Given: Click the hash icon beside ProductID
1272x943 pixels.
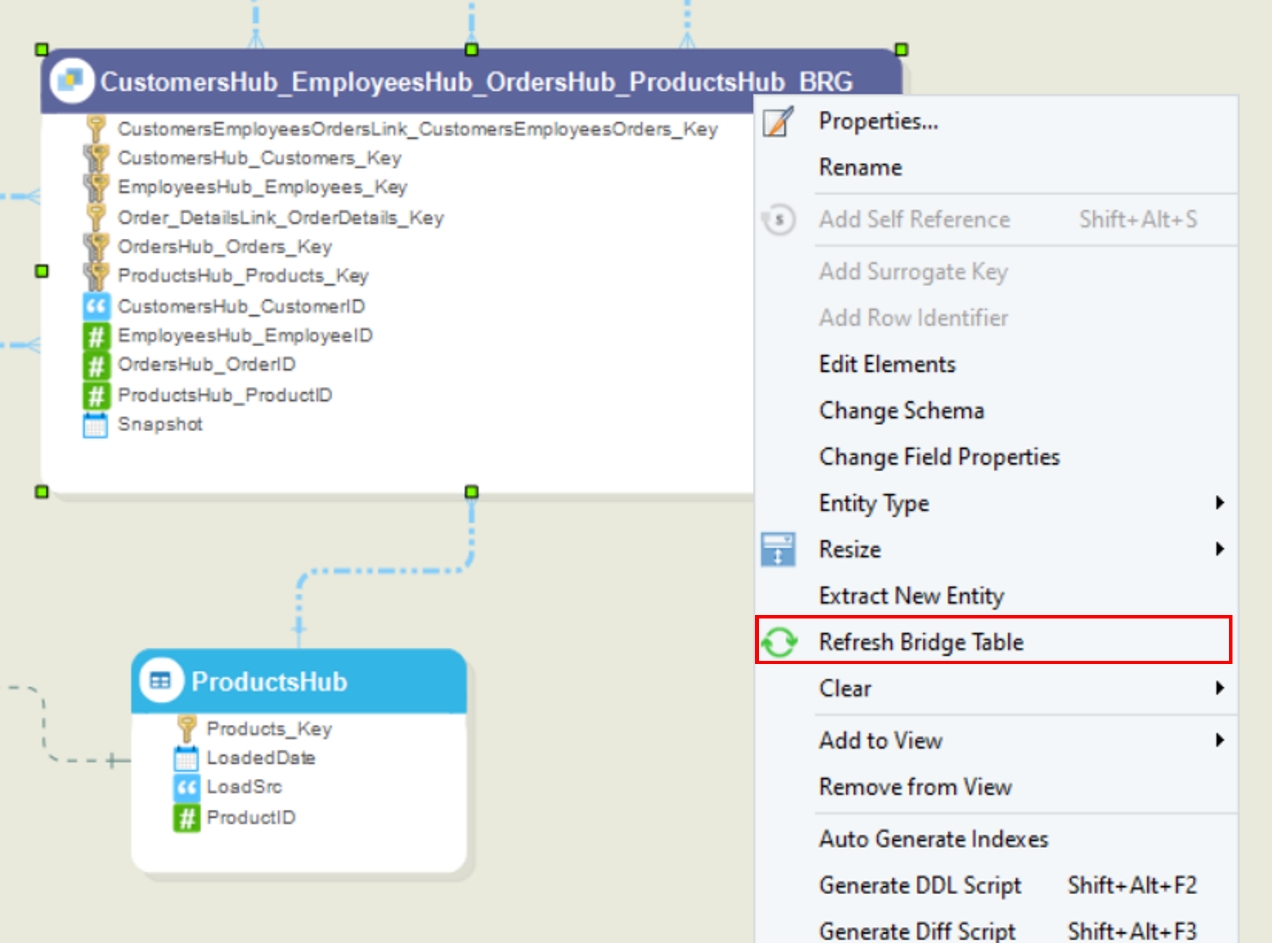Looking at the screenshot, I should click(x=186, y=818).
